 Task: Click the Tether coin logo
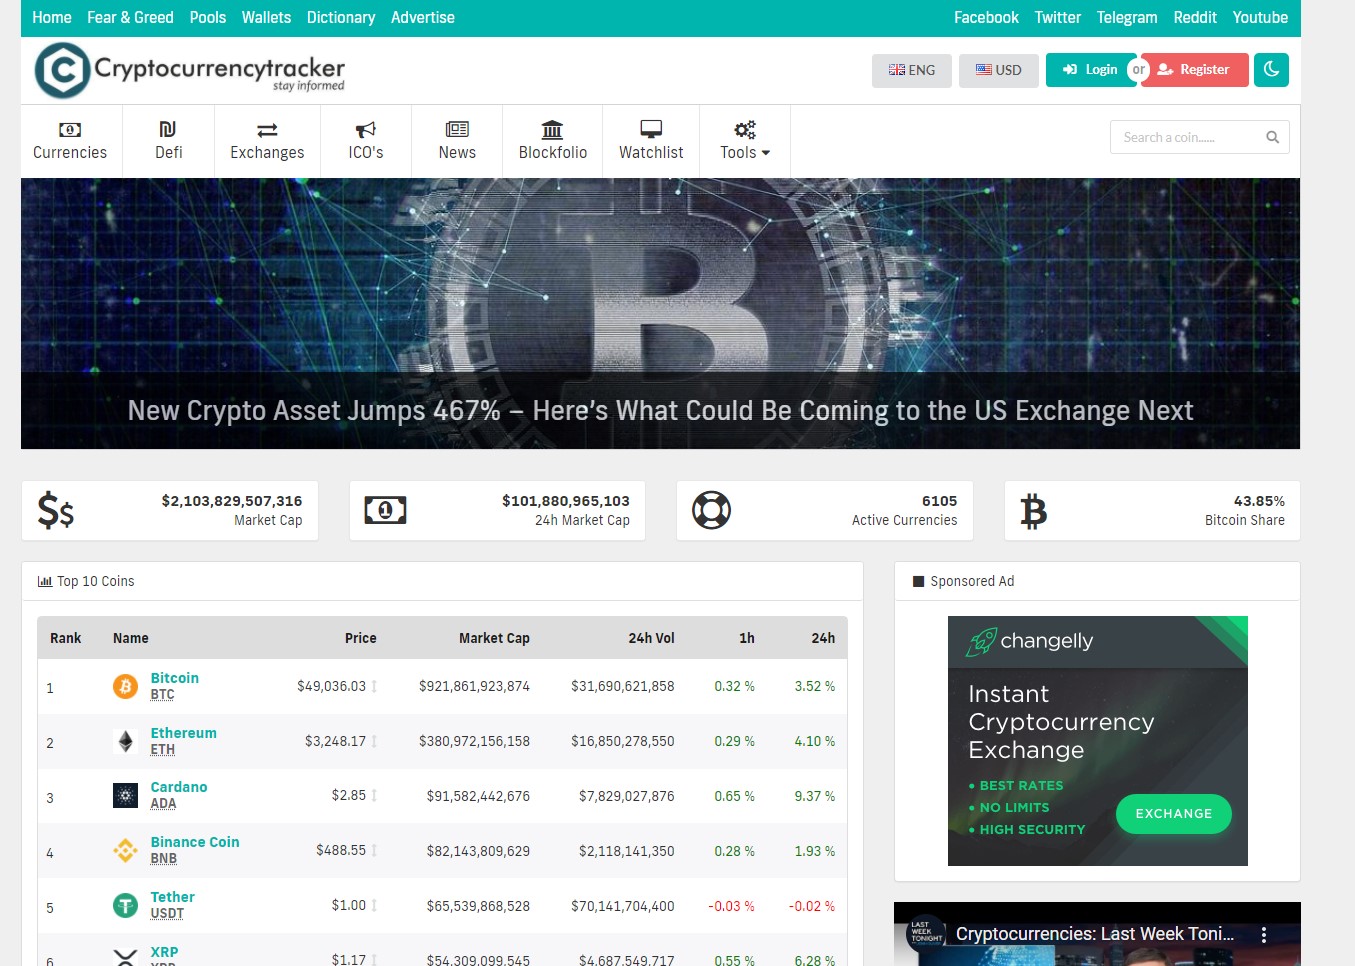click(x=125, y=906)
